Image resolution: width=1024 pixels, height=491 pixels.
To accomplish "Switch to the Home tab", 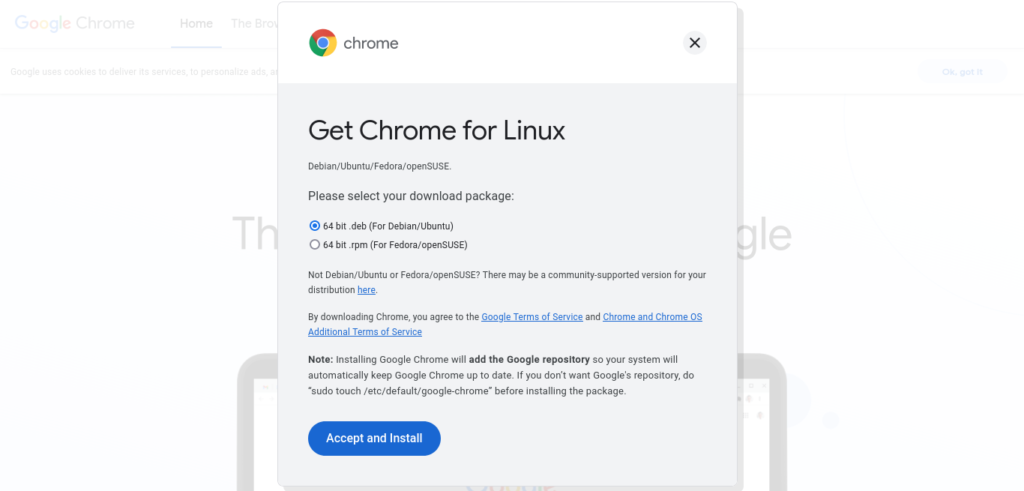I will tap(197, 24).
